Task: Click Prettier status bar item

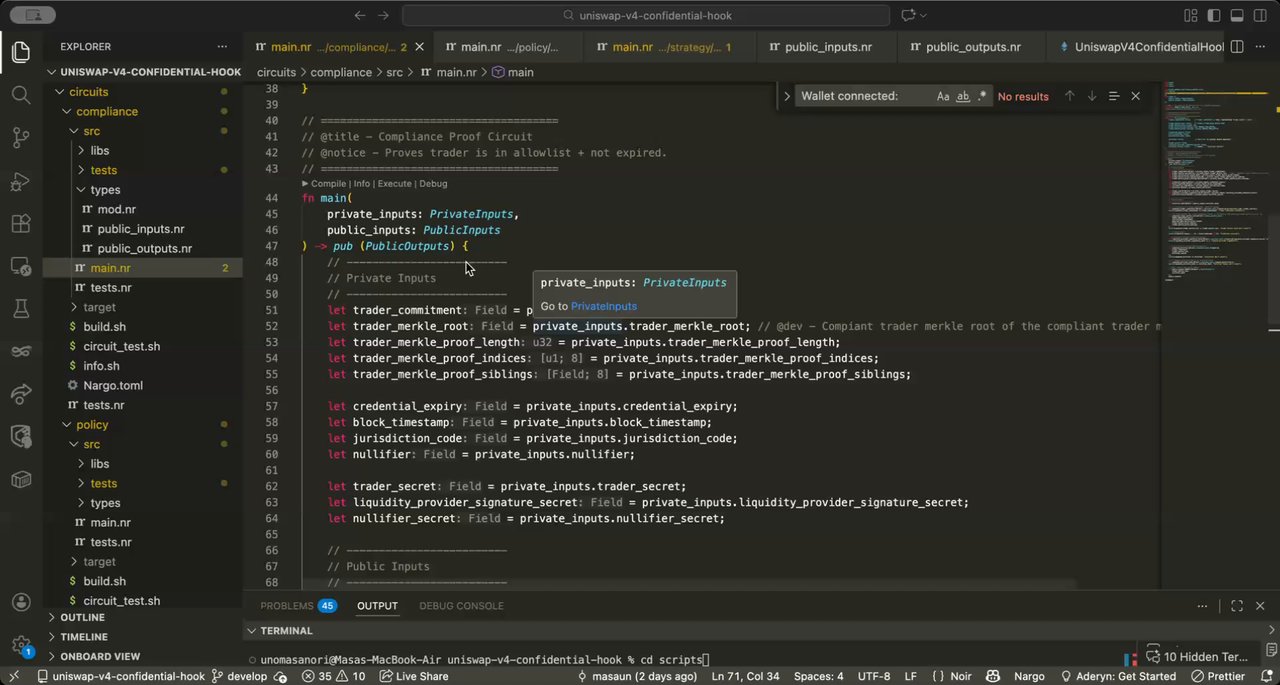Action: 1217,676
